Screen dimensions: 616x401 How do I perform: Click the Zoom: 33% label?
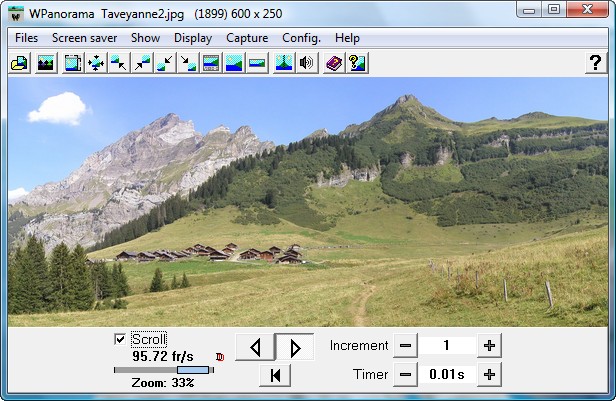163,383
